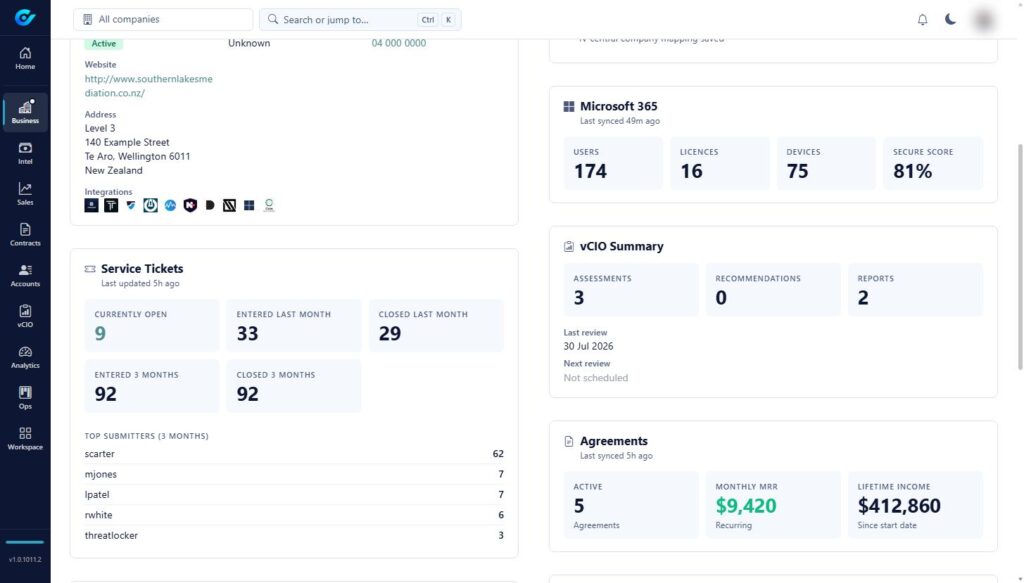The width and height of the screenshot is (1024, 583).
Task: Click the 140 Example Street address line
Action: click(x=127, y=142)
